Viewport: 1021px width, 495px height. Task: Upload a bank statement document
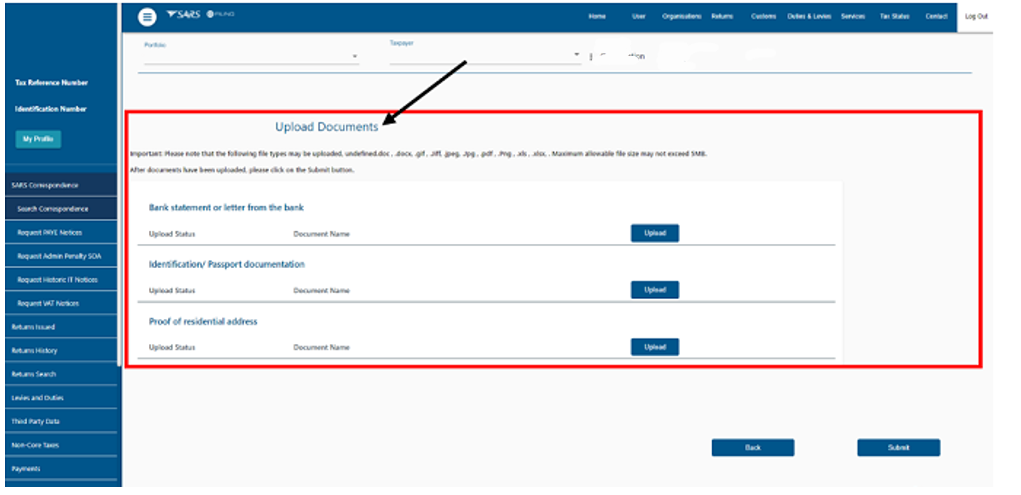tap(654, 233)
